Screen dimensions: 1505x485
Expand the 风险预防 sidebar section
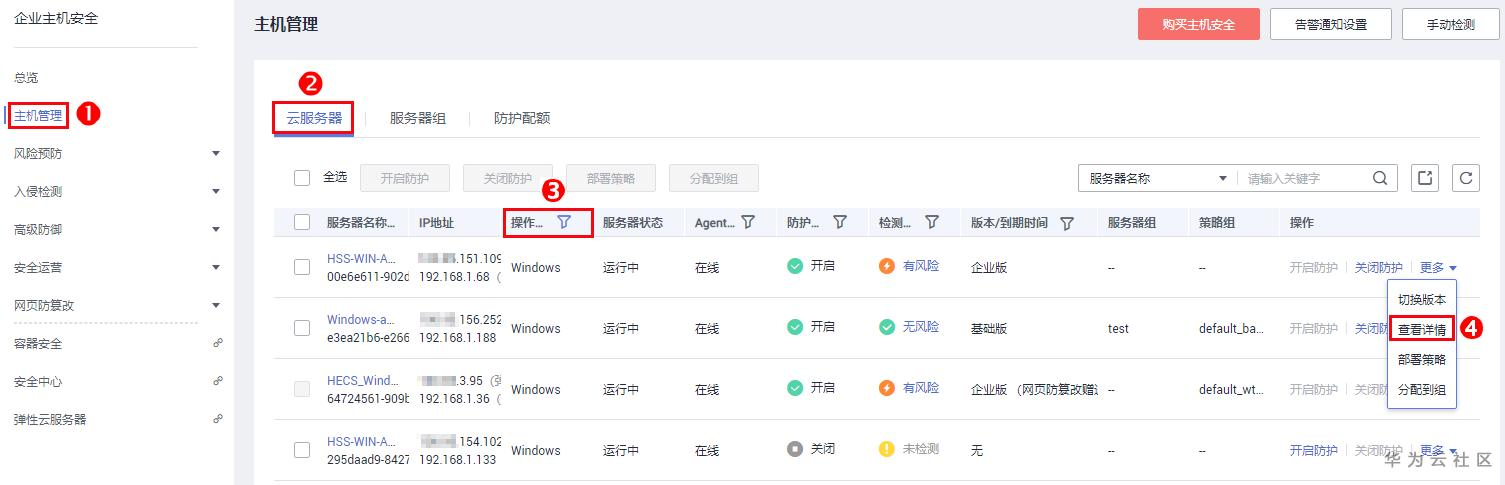pos(215,154)
